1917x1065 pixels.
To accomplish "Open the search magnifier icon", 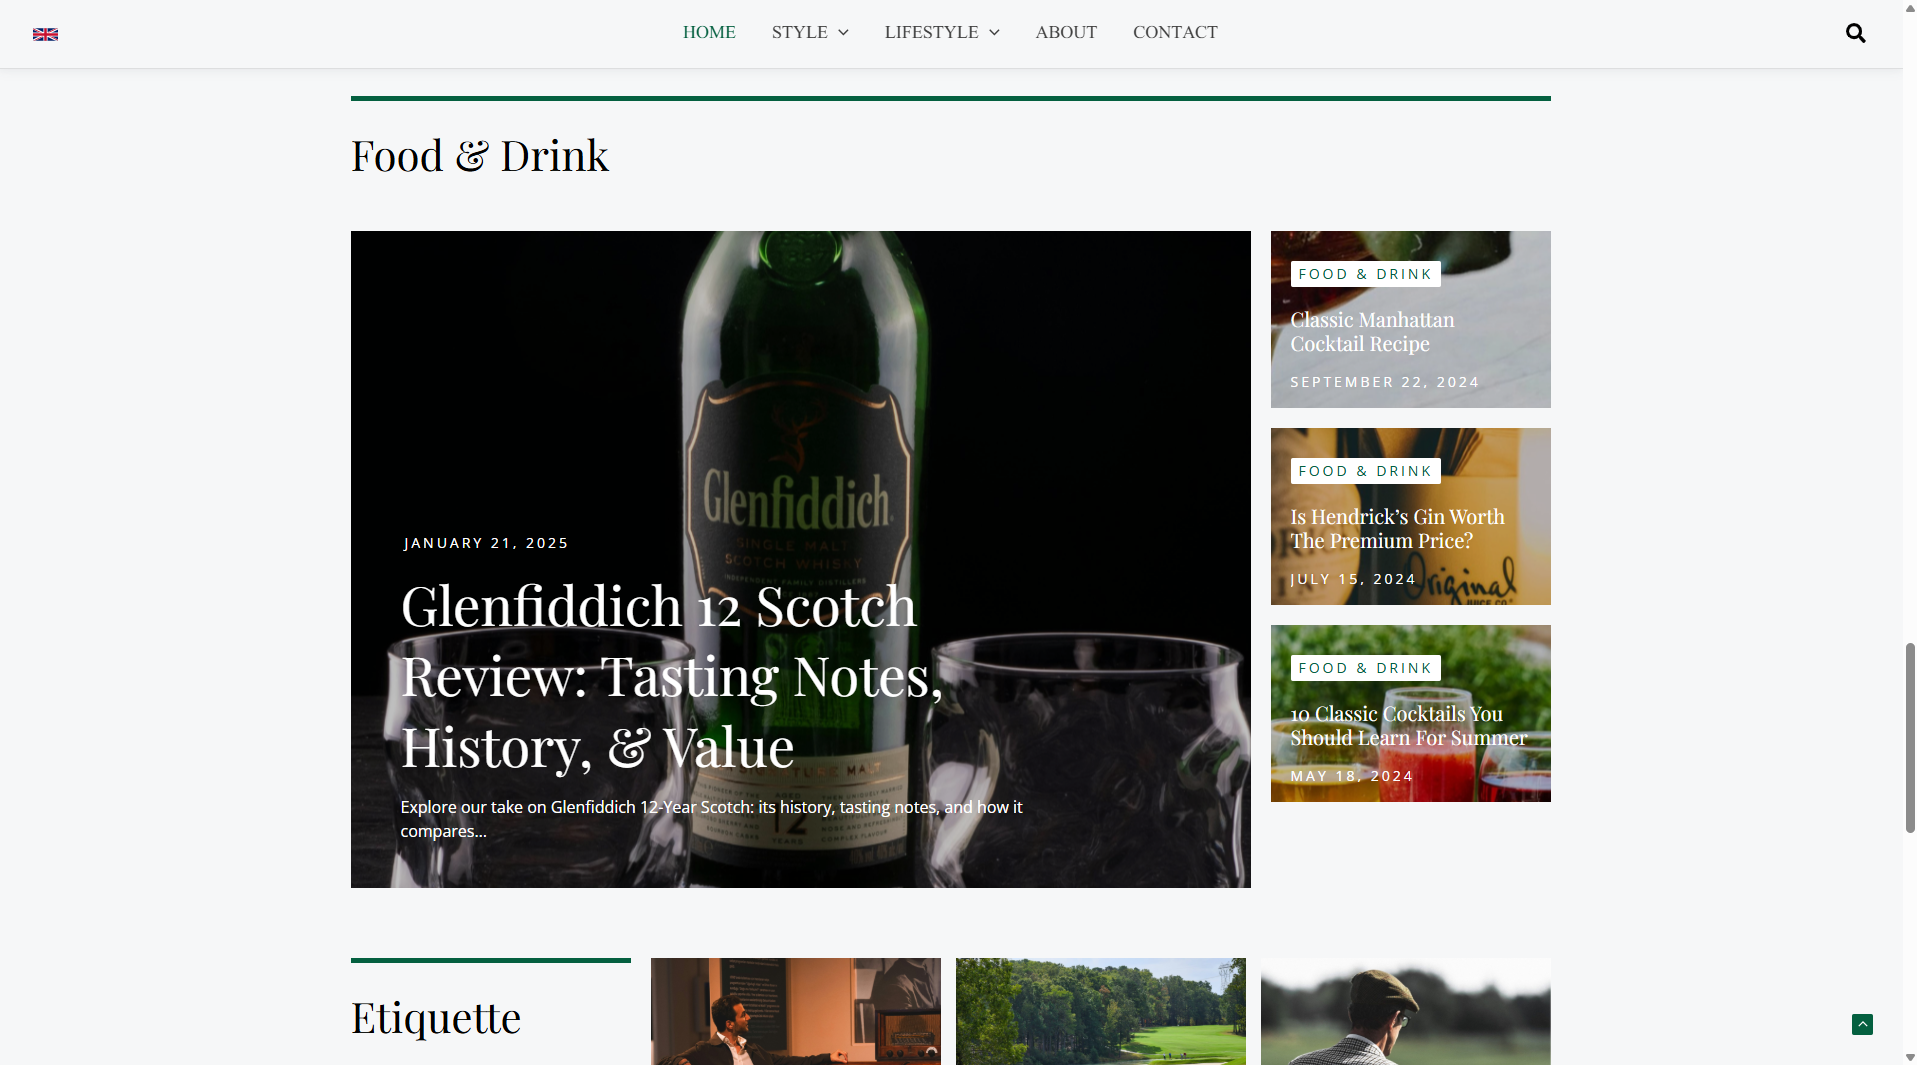I will 1855,33.
